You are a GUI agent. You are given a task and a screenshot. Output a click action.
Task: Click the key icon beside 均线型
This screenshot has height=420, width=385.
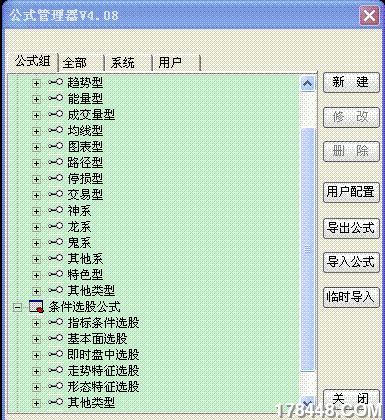[x=55, y=130]
